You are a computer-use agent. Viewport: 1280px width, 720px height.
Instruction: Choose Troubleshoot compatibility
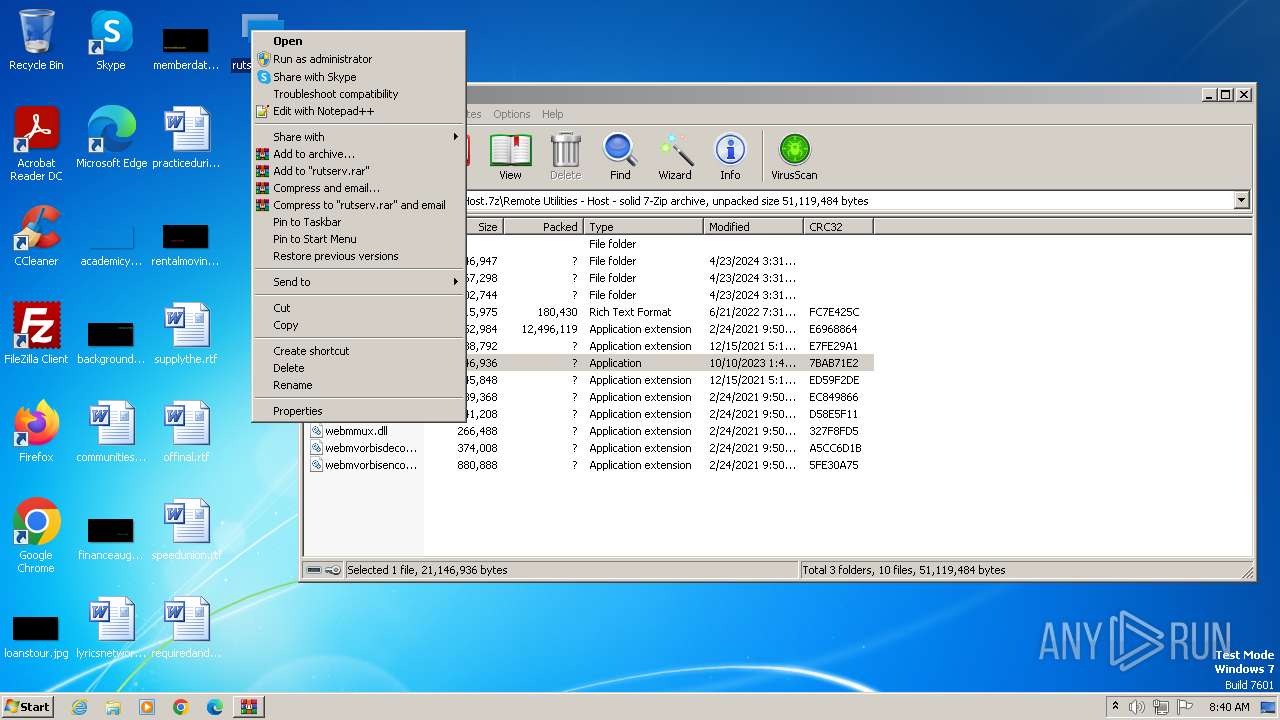click(x=359, y=94)
